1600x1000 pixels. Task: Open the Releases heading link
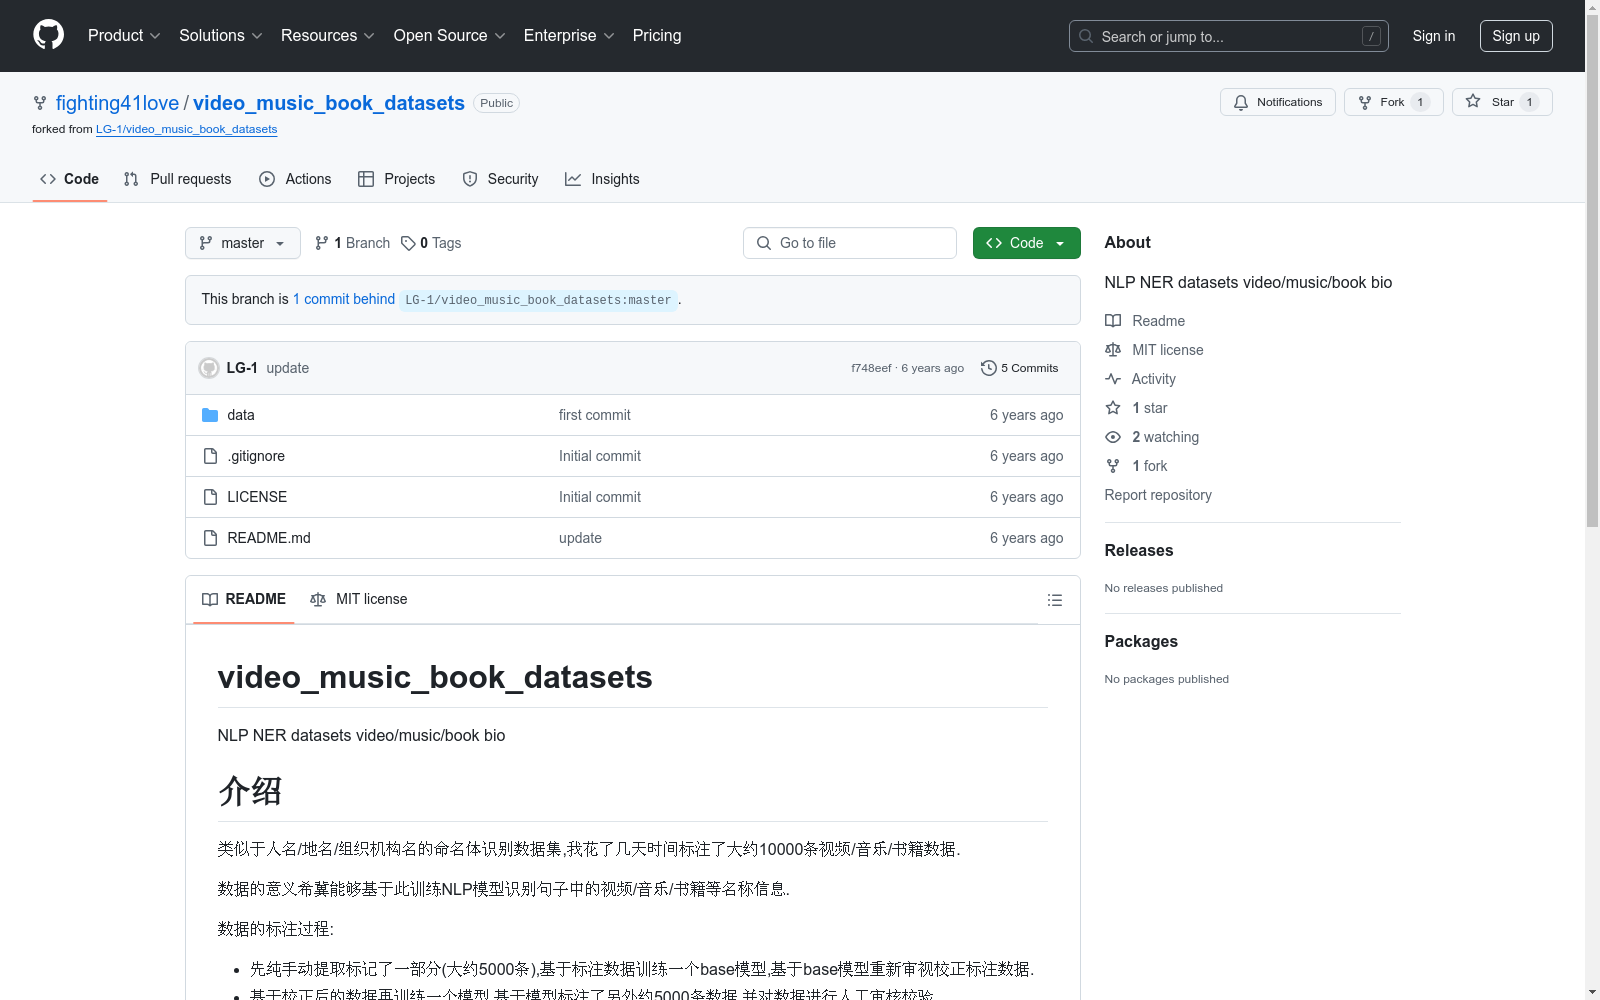(1139, 550)
